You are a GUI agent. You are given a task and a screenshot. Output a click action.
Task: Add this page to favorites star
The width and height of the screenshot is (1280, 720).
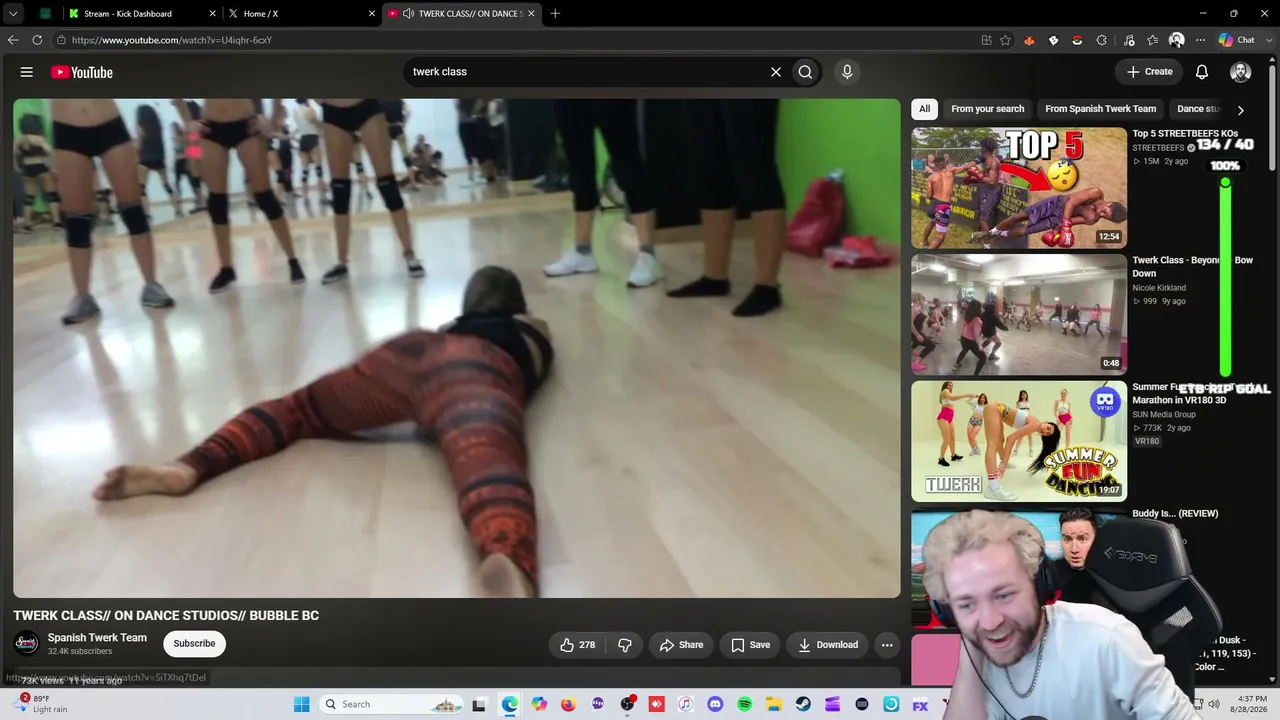[1006, 40]
